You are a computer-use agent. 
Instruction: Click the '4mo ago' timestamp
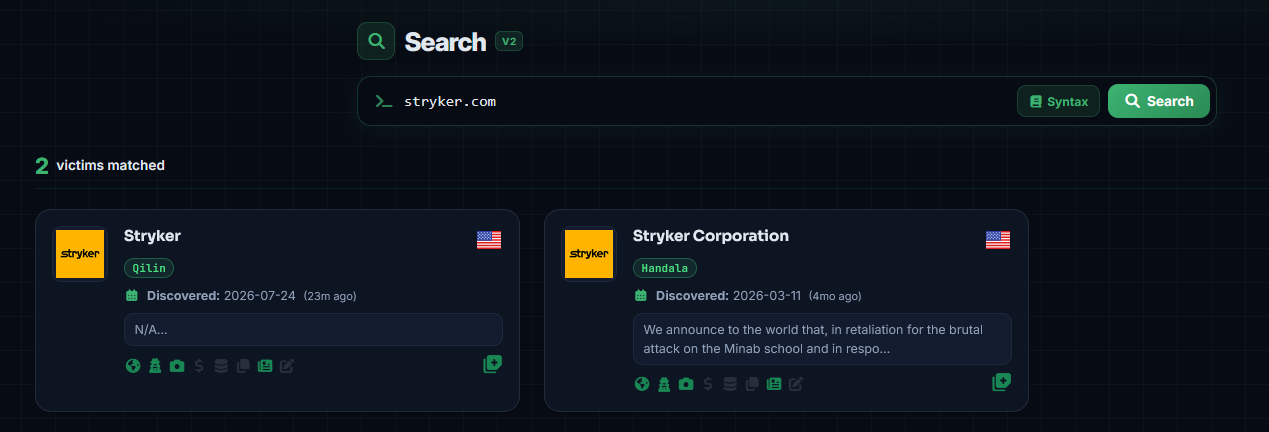click(836, 296)
